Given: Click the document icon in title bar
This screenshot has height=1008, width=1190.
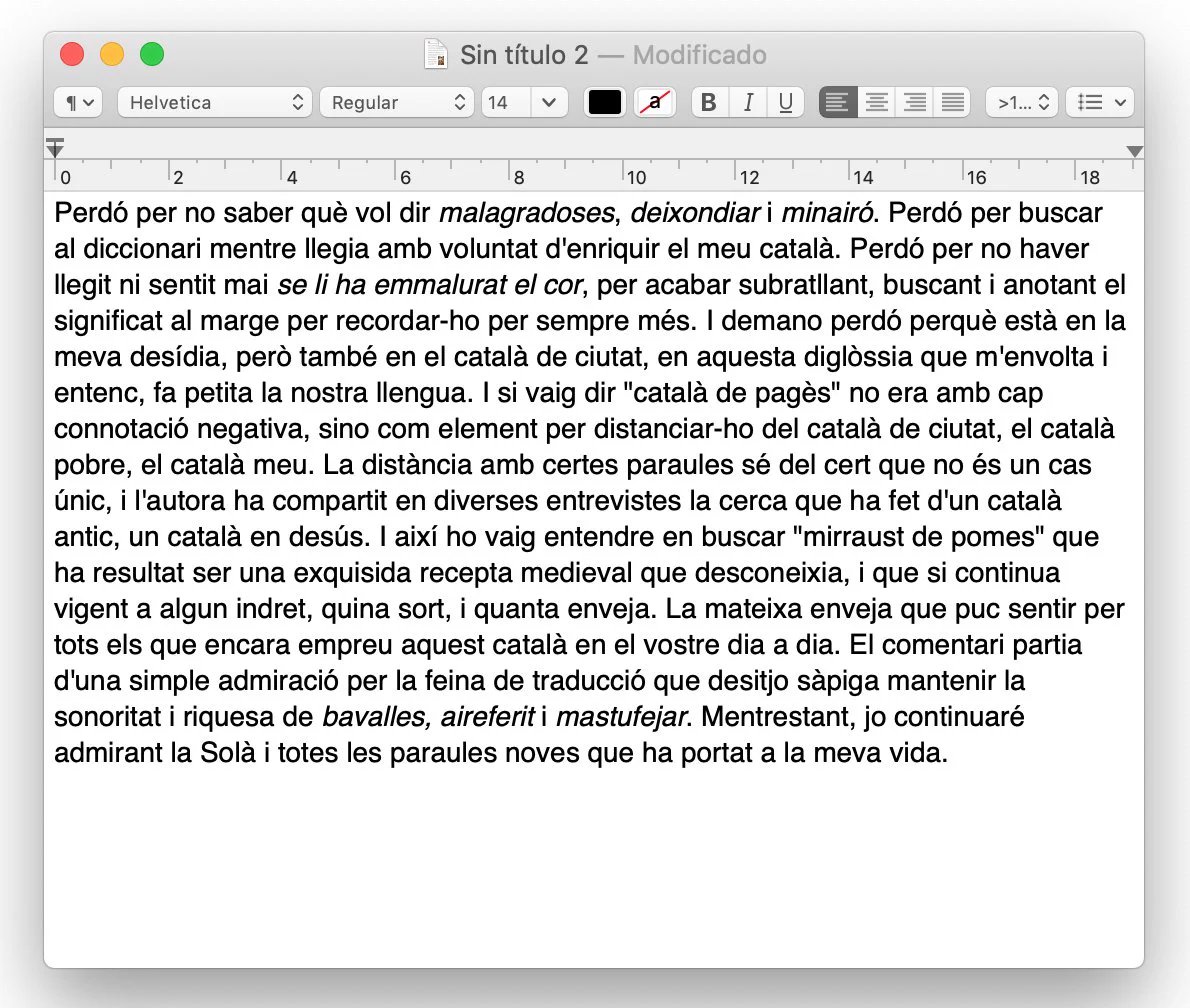Looking at the screenshot, I should pos(436,55).
